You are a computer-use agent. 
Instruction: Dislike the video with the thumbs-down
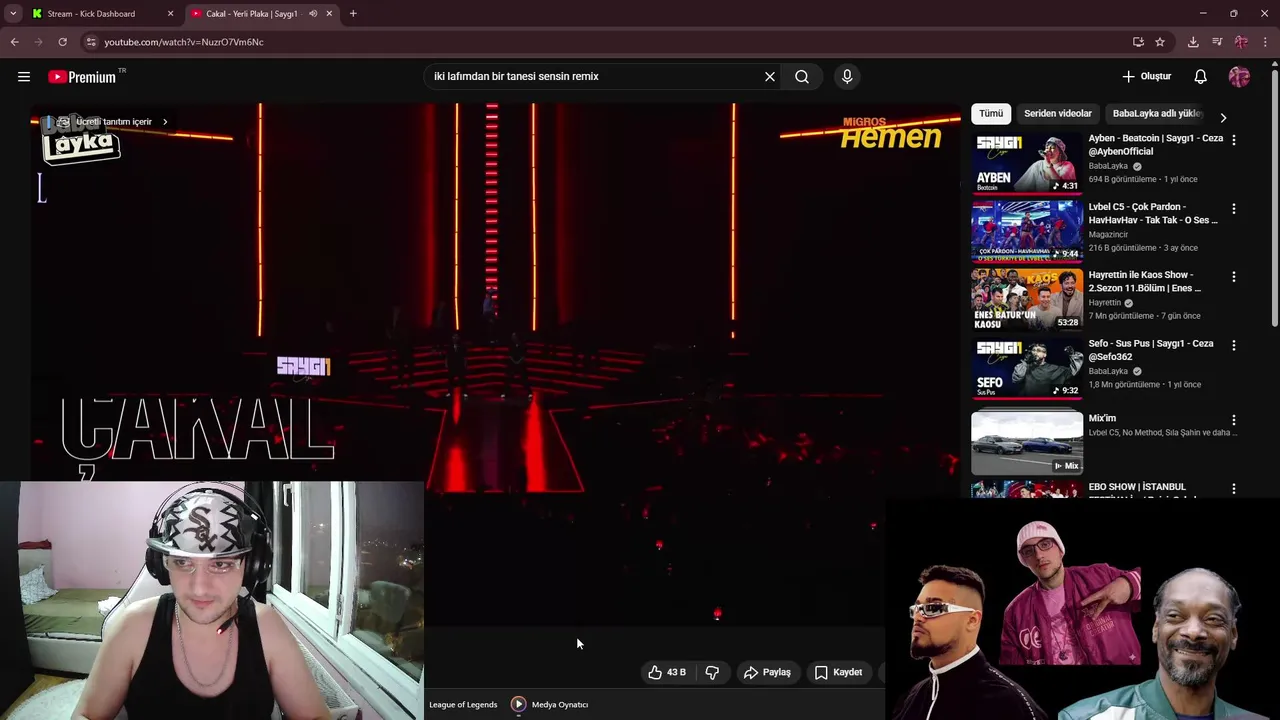[x=712, y=672]
